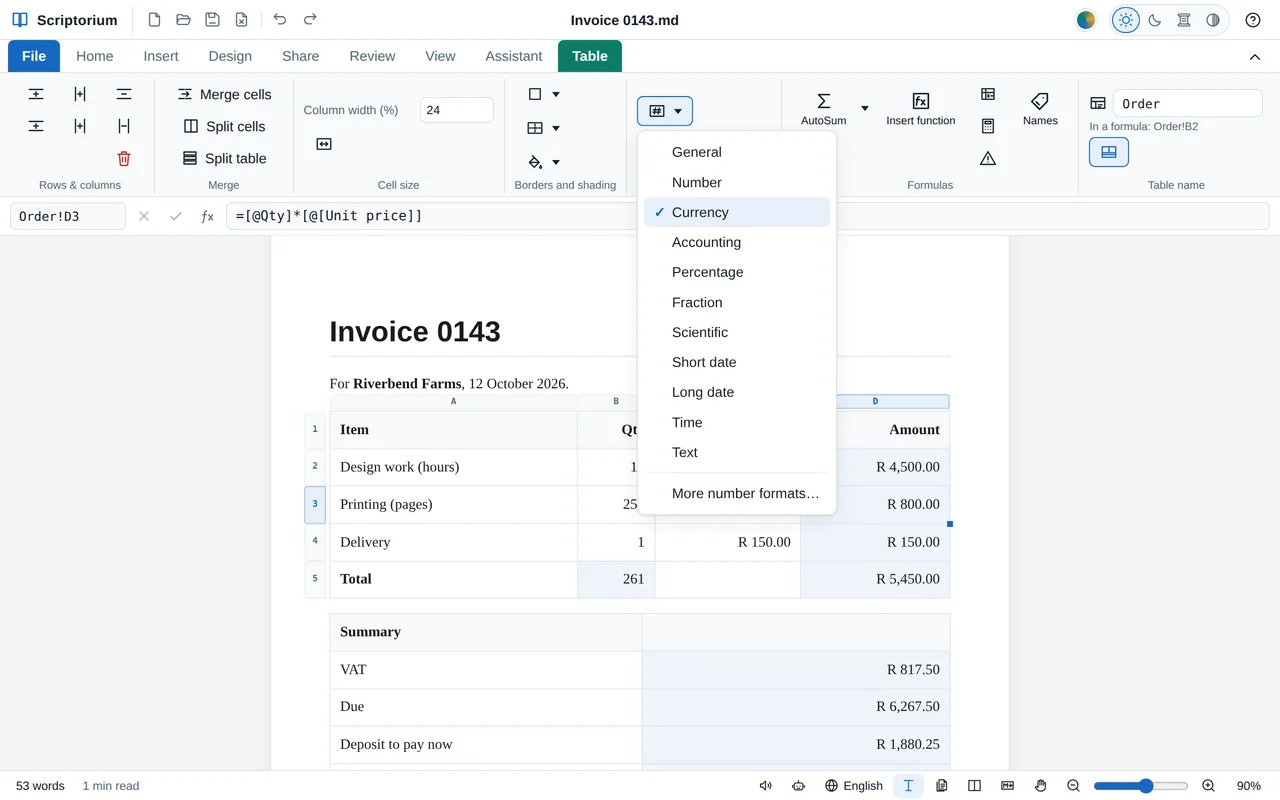This screenshot has height=800, width=1280.
Task: Select Short date format
Action: point(737,362)
